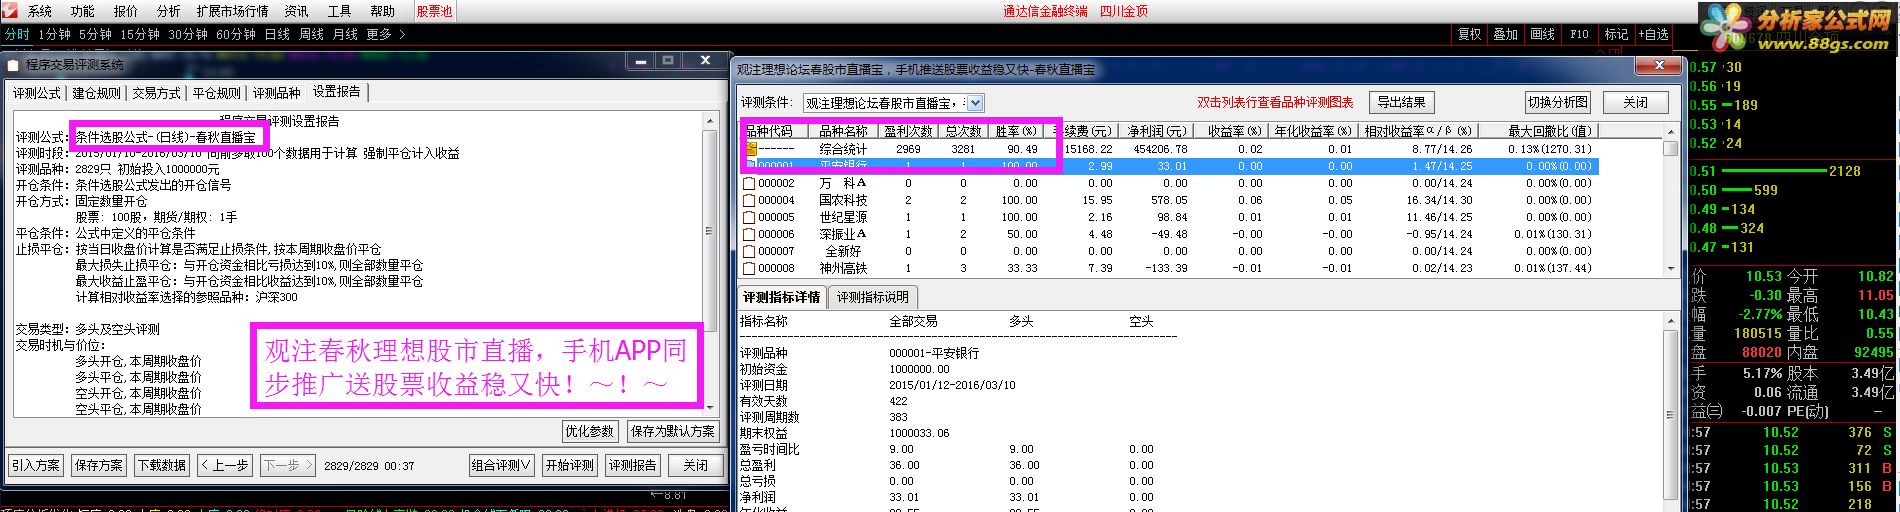Click the 开始评测 button

coord(569,465)
